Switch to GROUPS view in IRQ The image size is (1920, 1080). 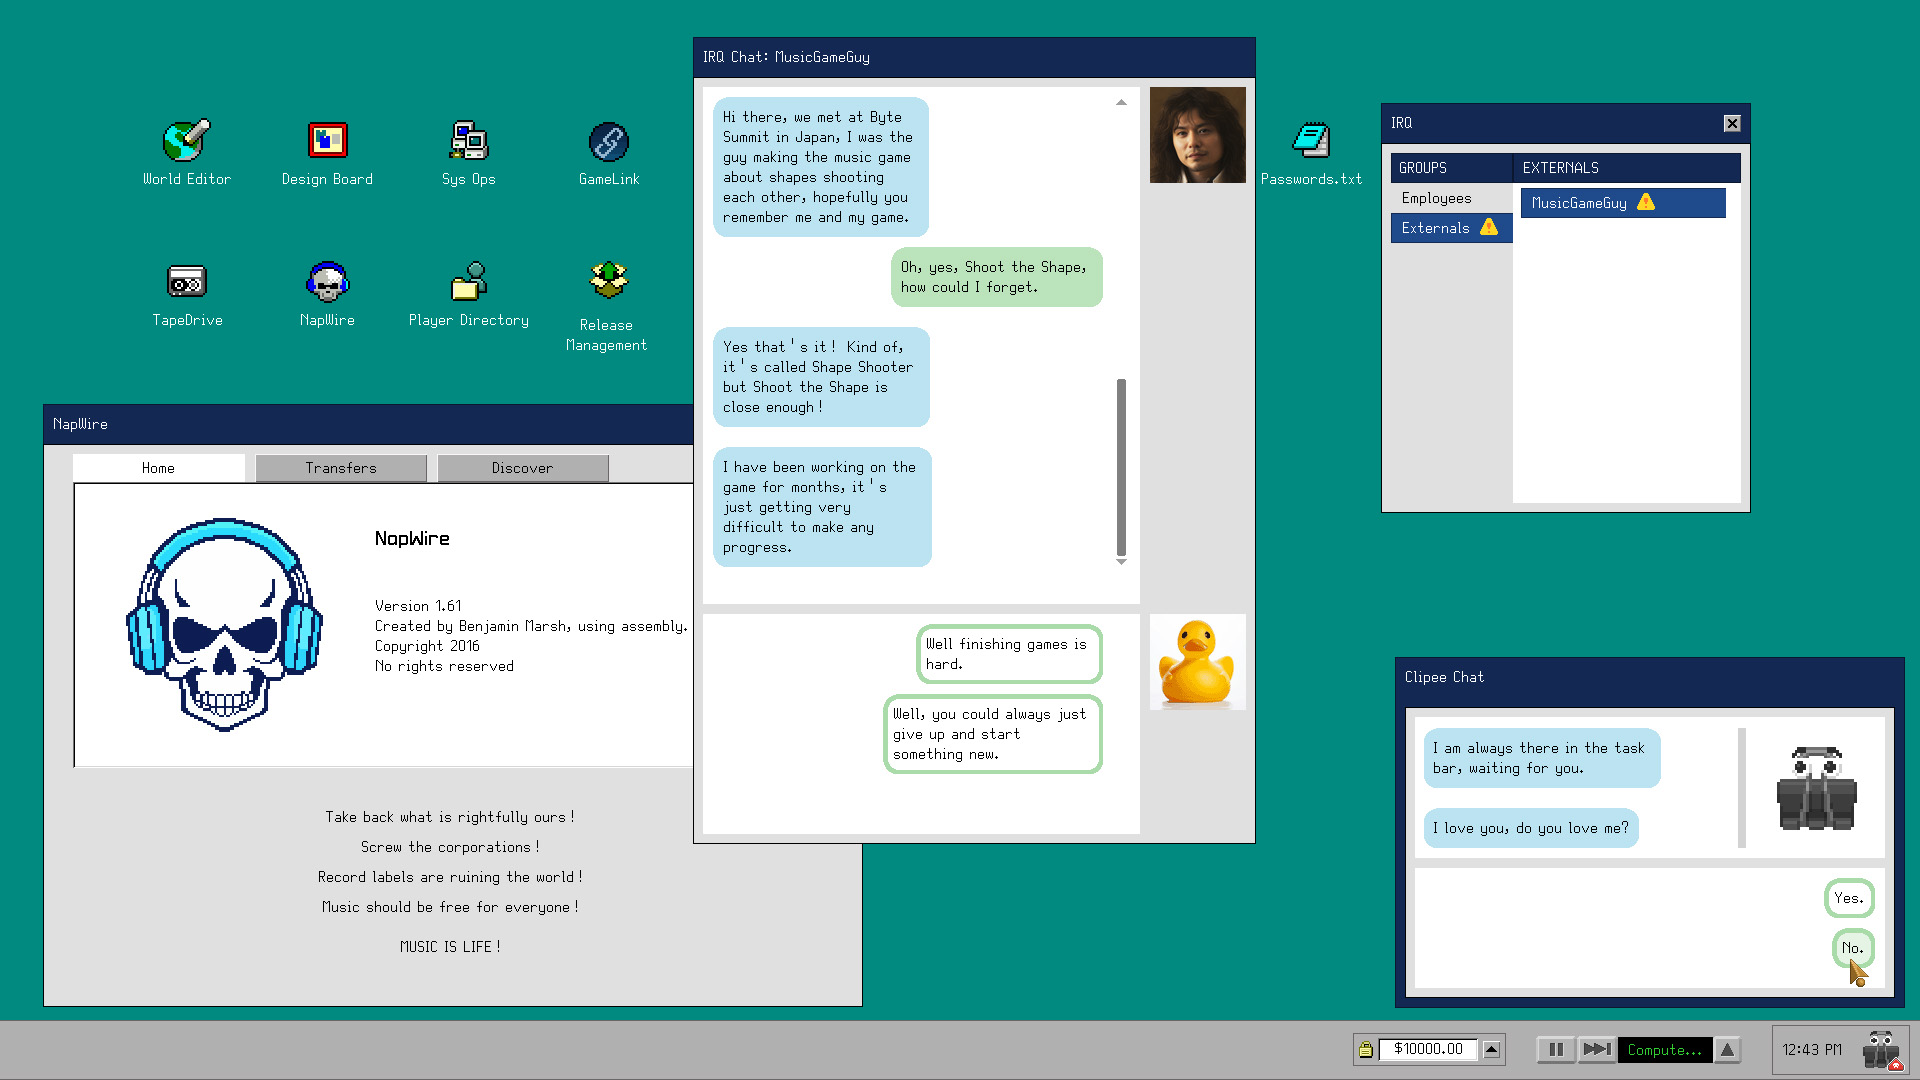[x=1424, y=167]
